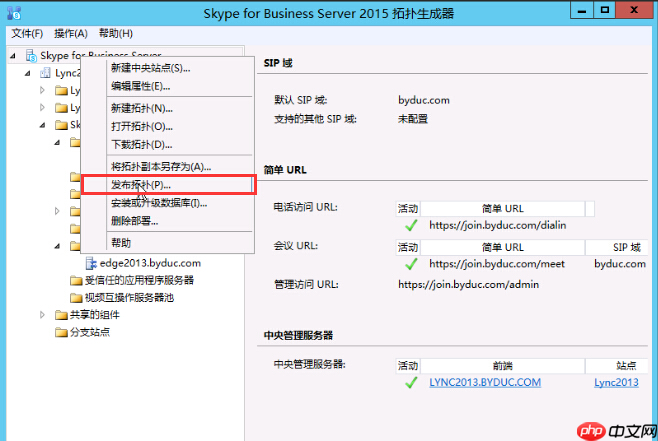Choose 删除部署... from context menu
Viewport: 658px width, 441px height.
[x=134, y=221]
